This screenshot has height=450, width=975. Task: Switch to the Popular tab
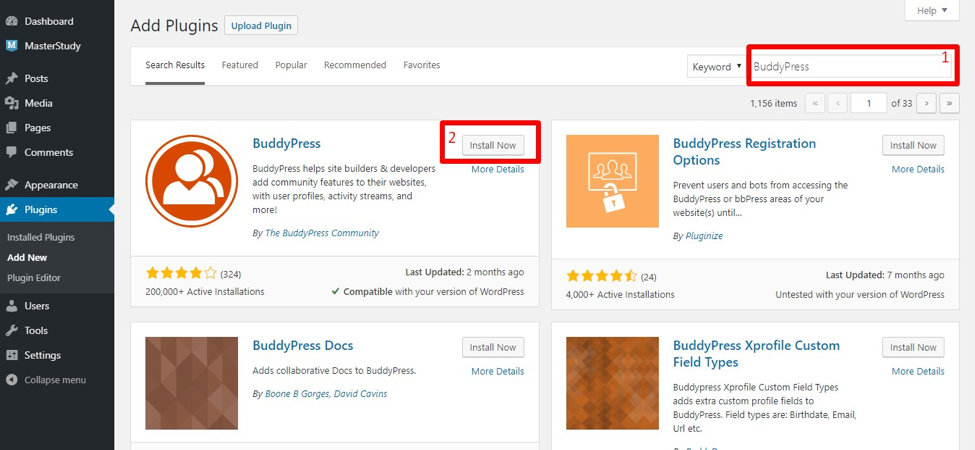click(x=291, y=65)
